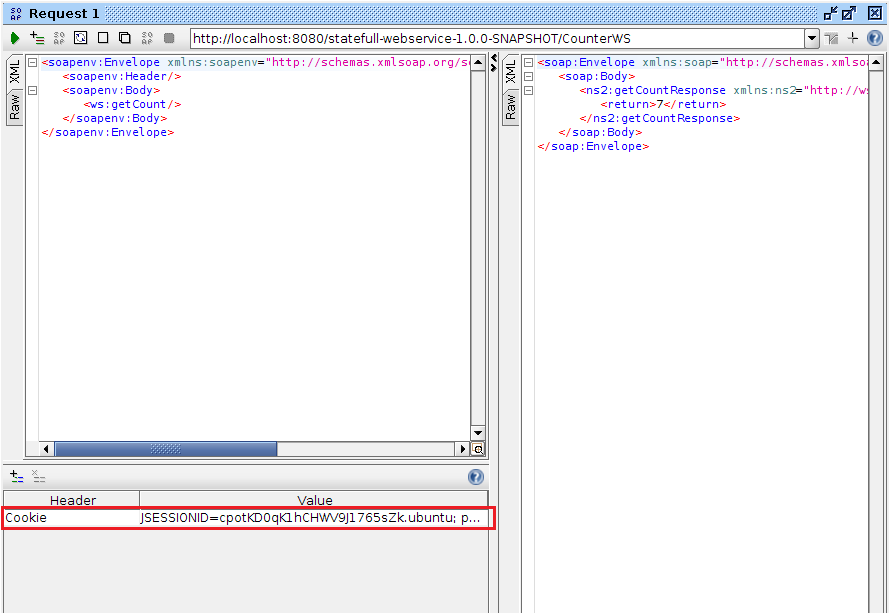
Task: Click the clone request icon in toolbar
Action: coord(125,38)
